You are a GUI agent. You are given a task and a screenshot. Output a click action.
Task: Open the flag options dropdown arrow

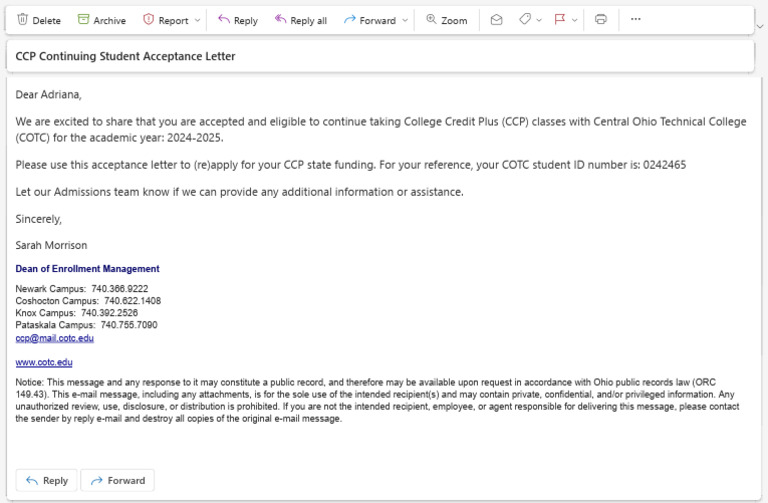(575, 21)
